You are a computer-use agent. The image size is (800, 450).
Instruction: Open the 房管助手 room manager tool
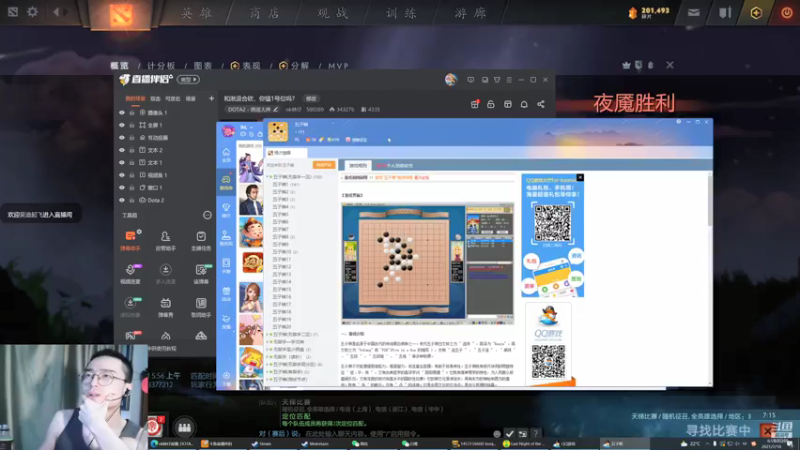(165, 240)
